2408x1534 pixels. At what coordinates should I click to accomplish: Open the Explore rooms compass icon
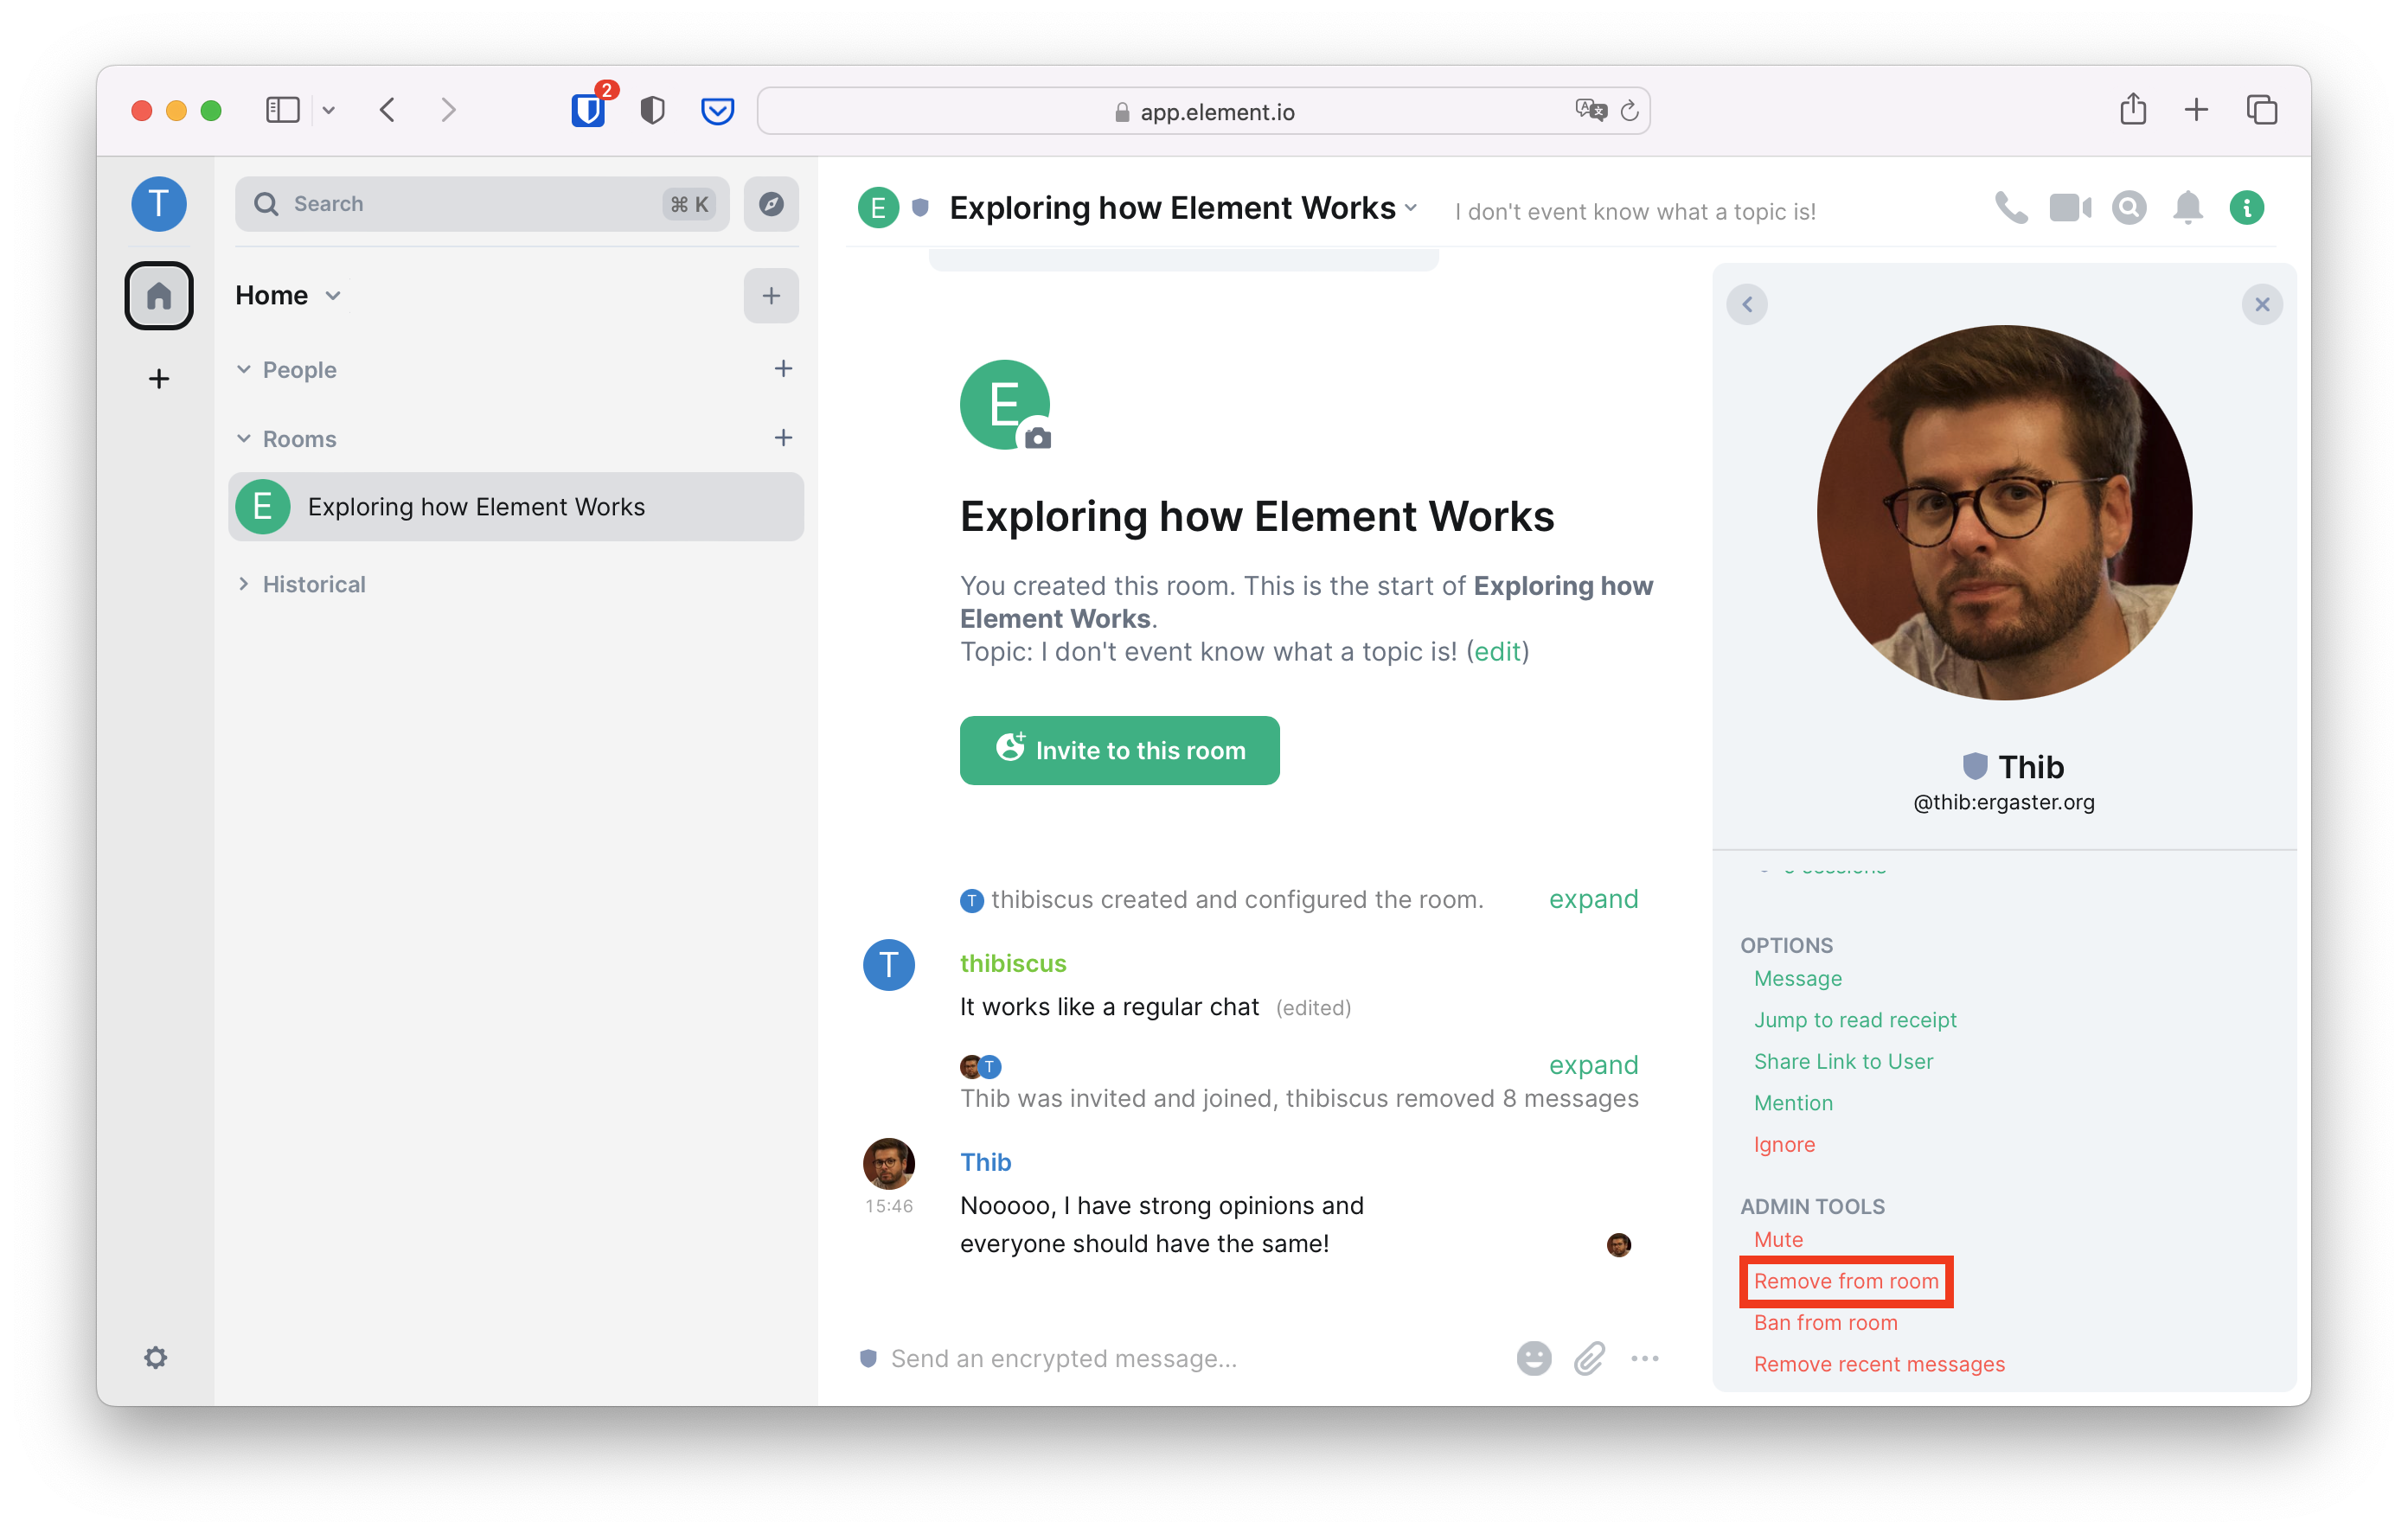(770, 204)
